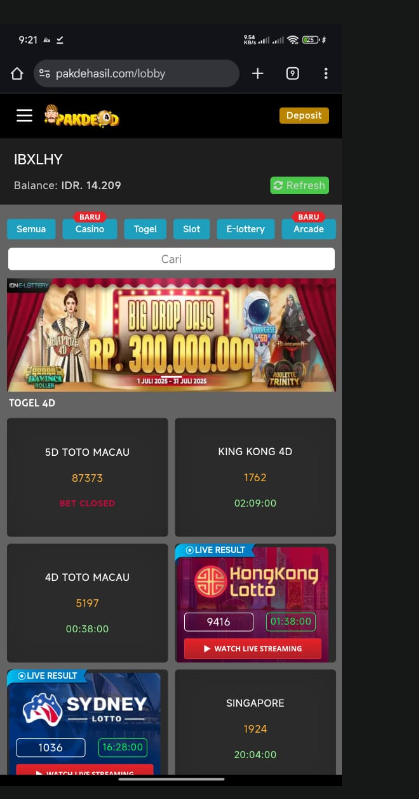Show open tabs counter
The image size is (419, 799).
(292, 74)
